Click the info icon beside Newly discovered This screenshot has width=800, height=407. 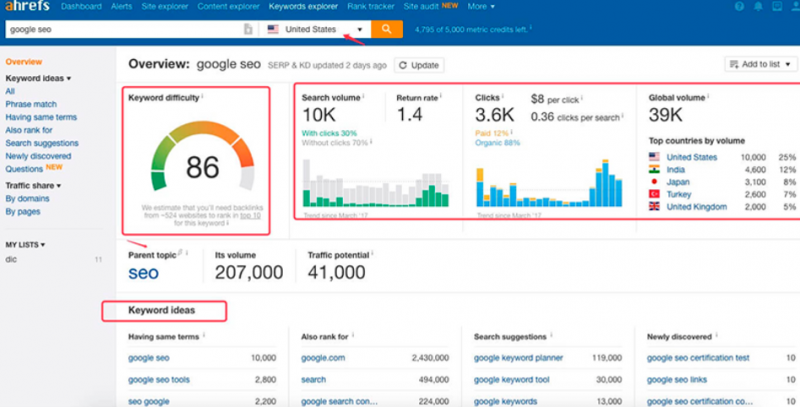click(x=716, y=335)
